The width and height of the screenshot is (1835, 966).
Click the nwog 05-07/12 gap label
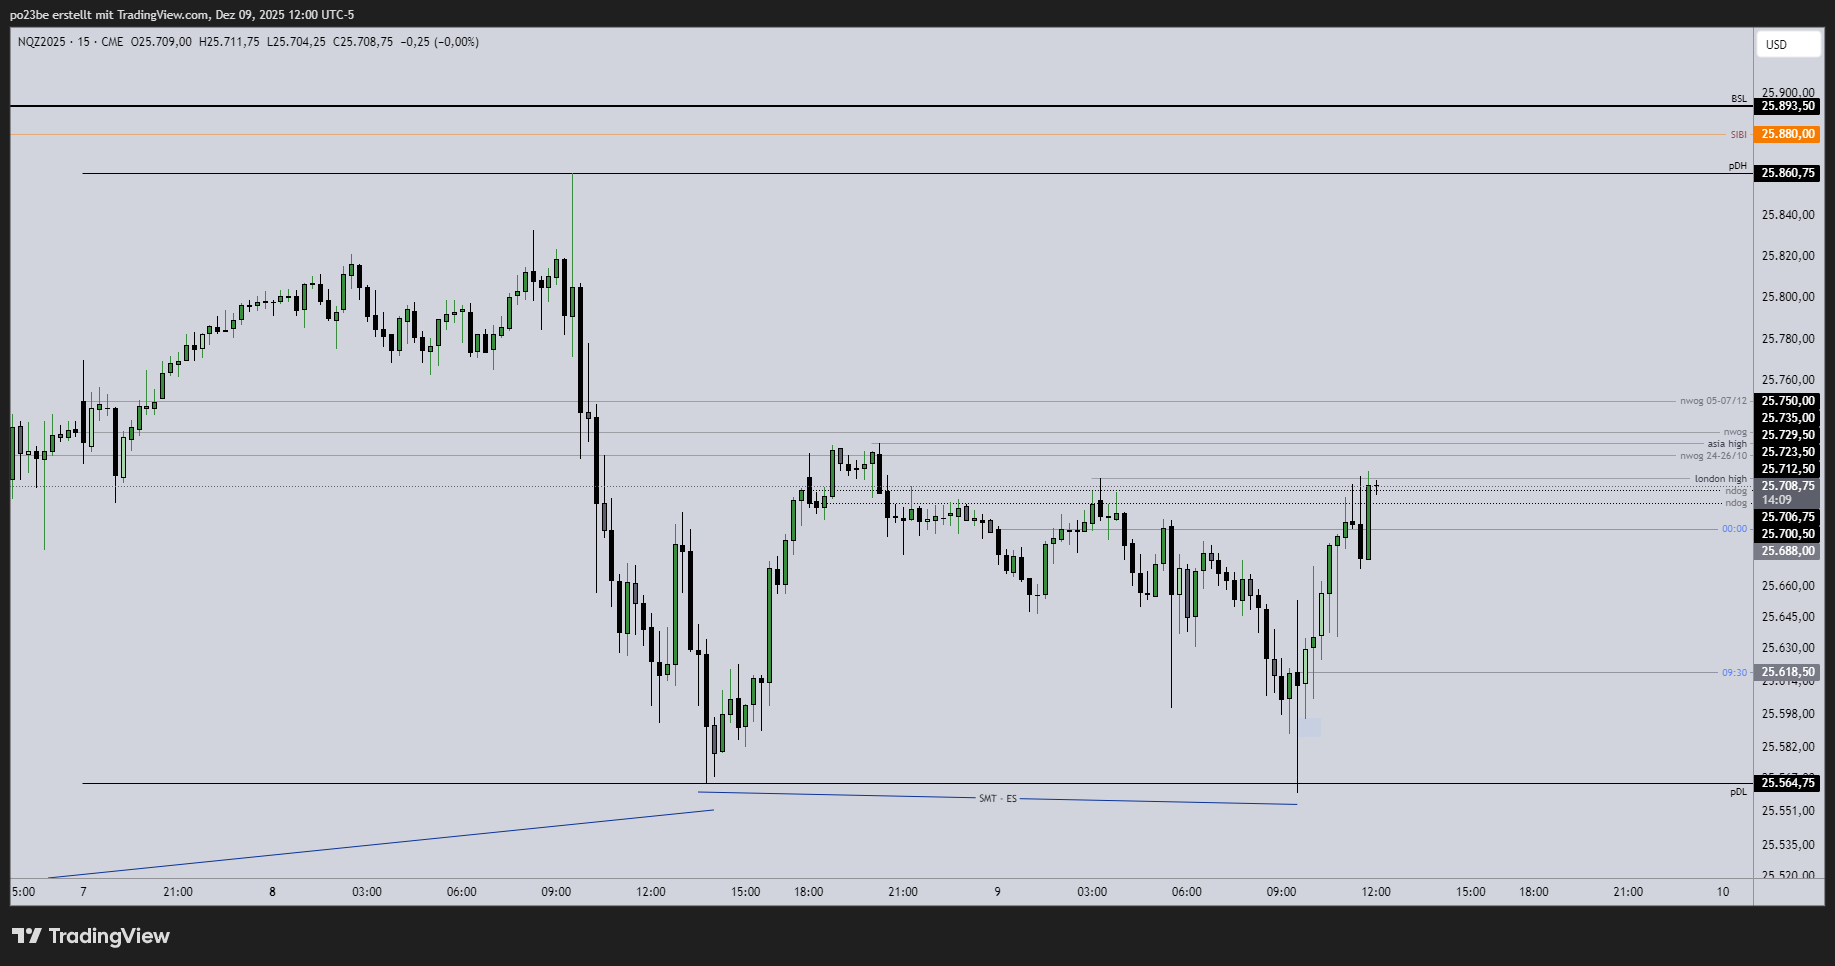pyautogui.click(x=1712, y=400)
